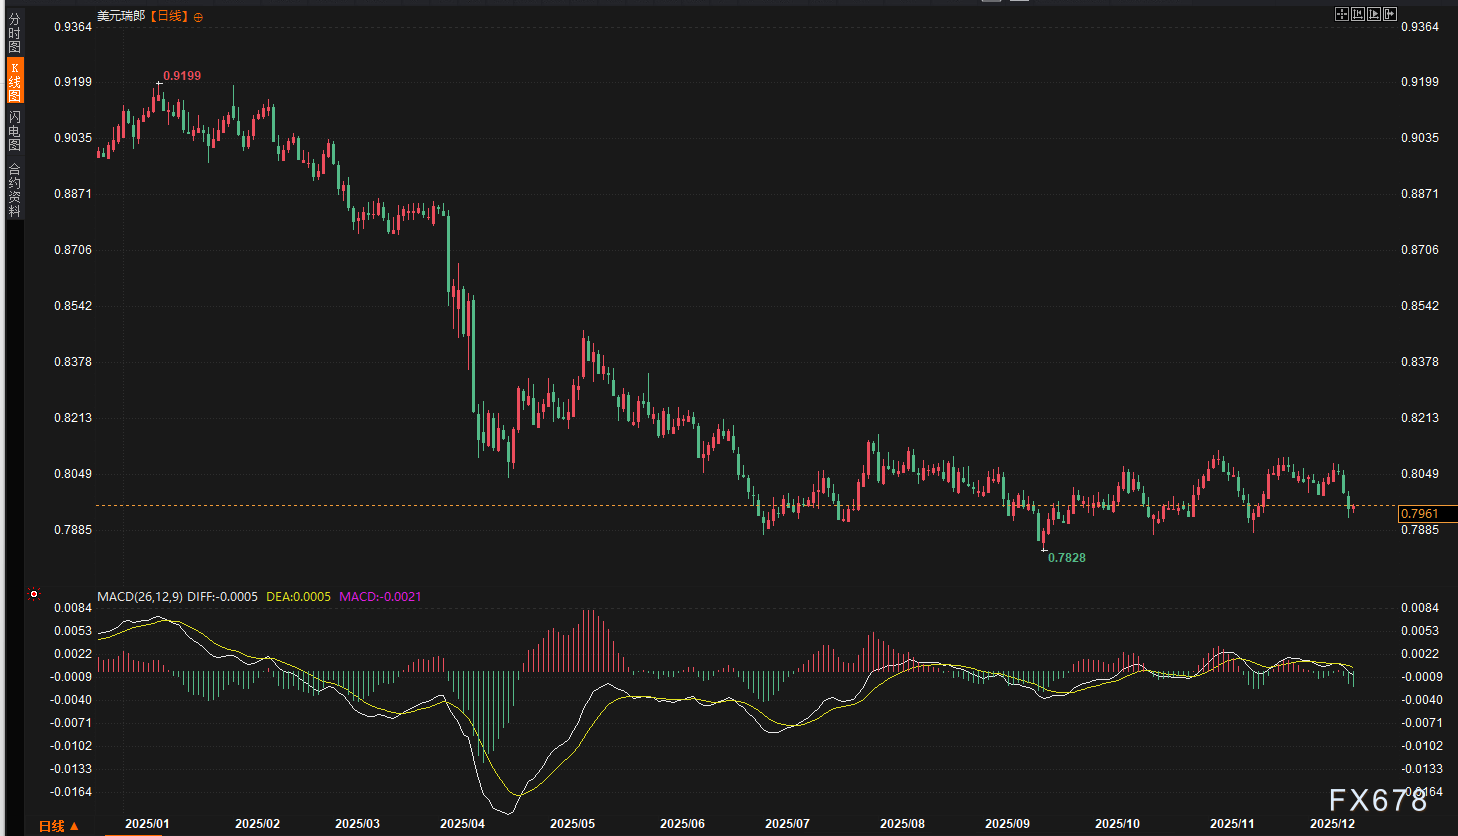This screenshot has height=836, width=1458.
Task: Click the left MACD axis value -0.0102
Action: pyautogui.click(x=70, y=746)
